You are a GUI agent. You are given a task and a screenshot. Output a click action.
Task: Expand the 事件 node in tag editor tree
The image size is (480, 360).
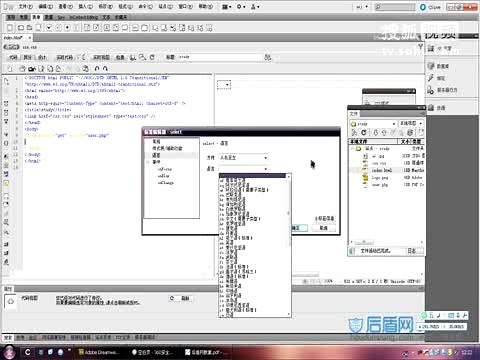pos(148,162)
